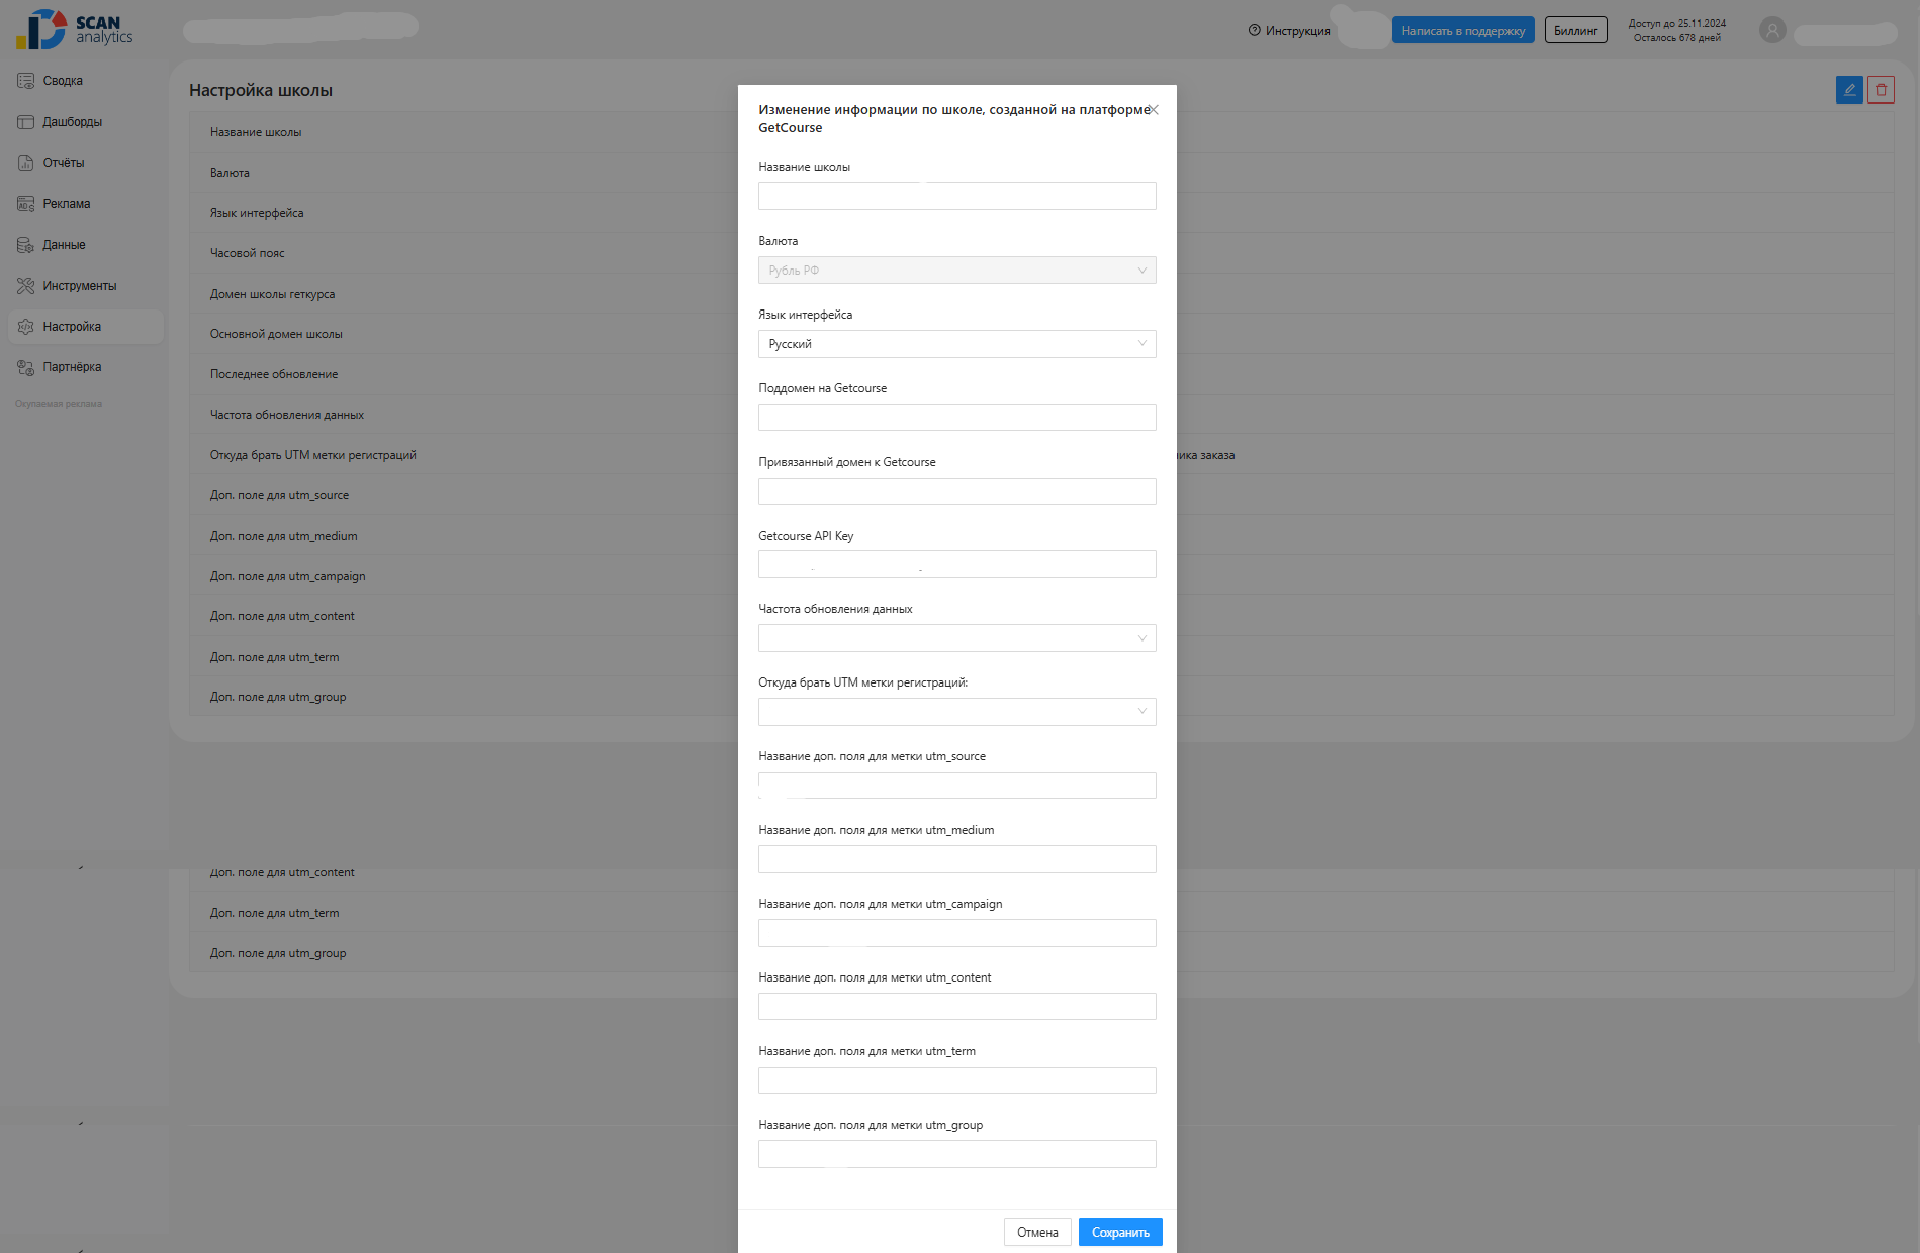The width and height of the screenshot is (1920, 1253).
Task: Click the user avatar icon
Action: (x=1773, y=30)
